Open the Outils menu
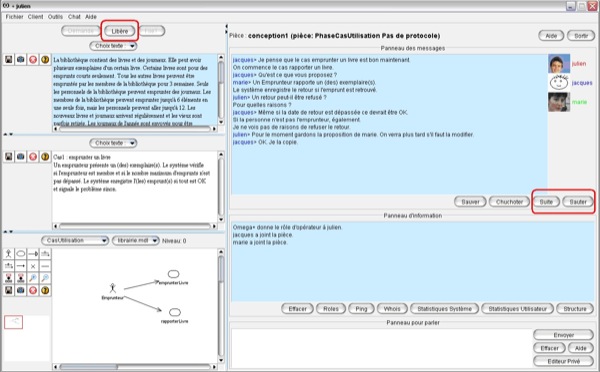This screenshot has height=372, width=600. (x=55, y=17)
